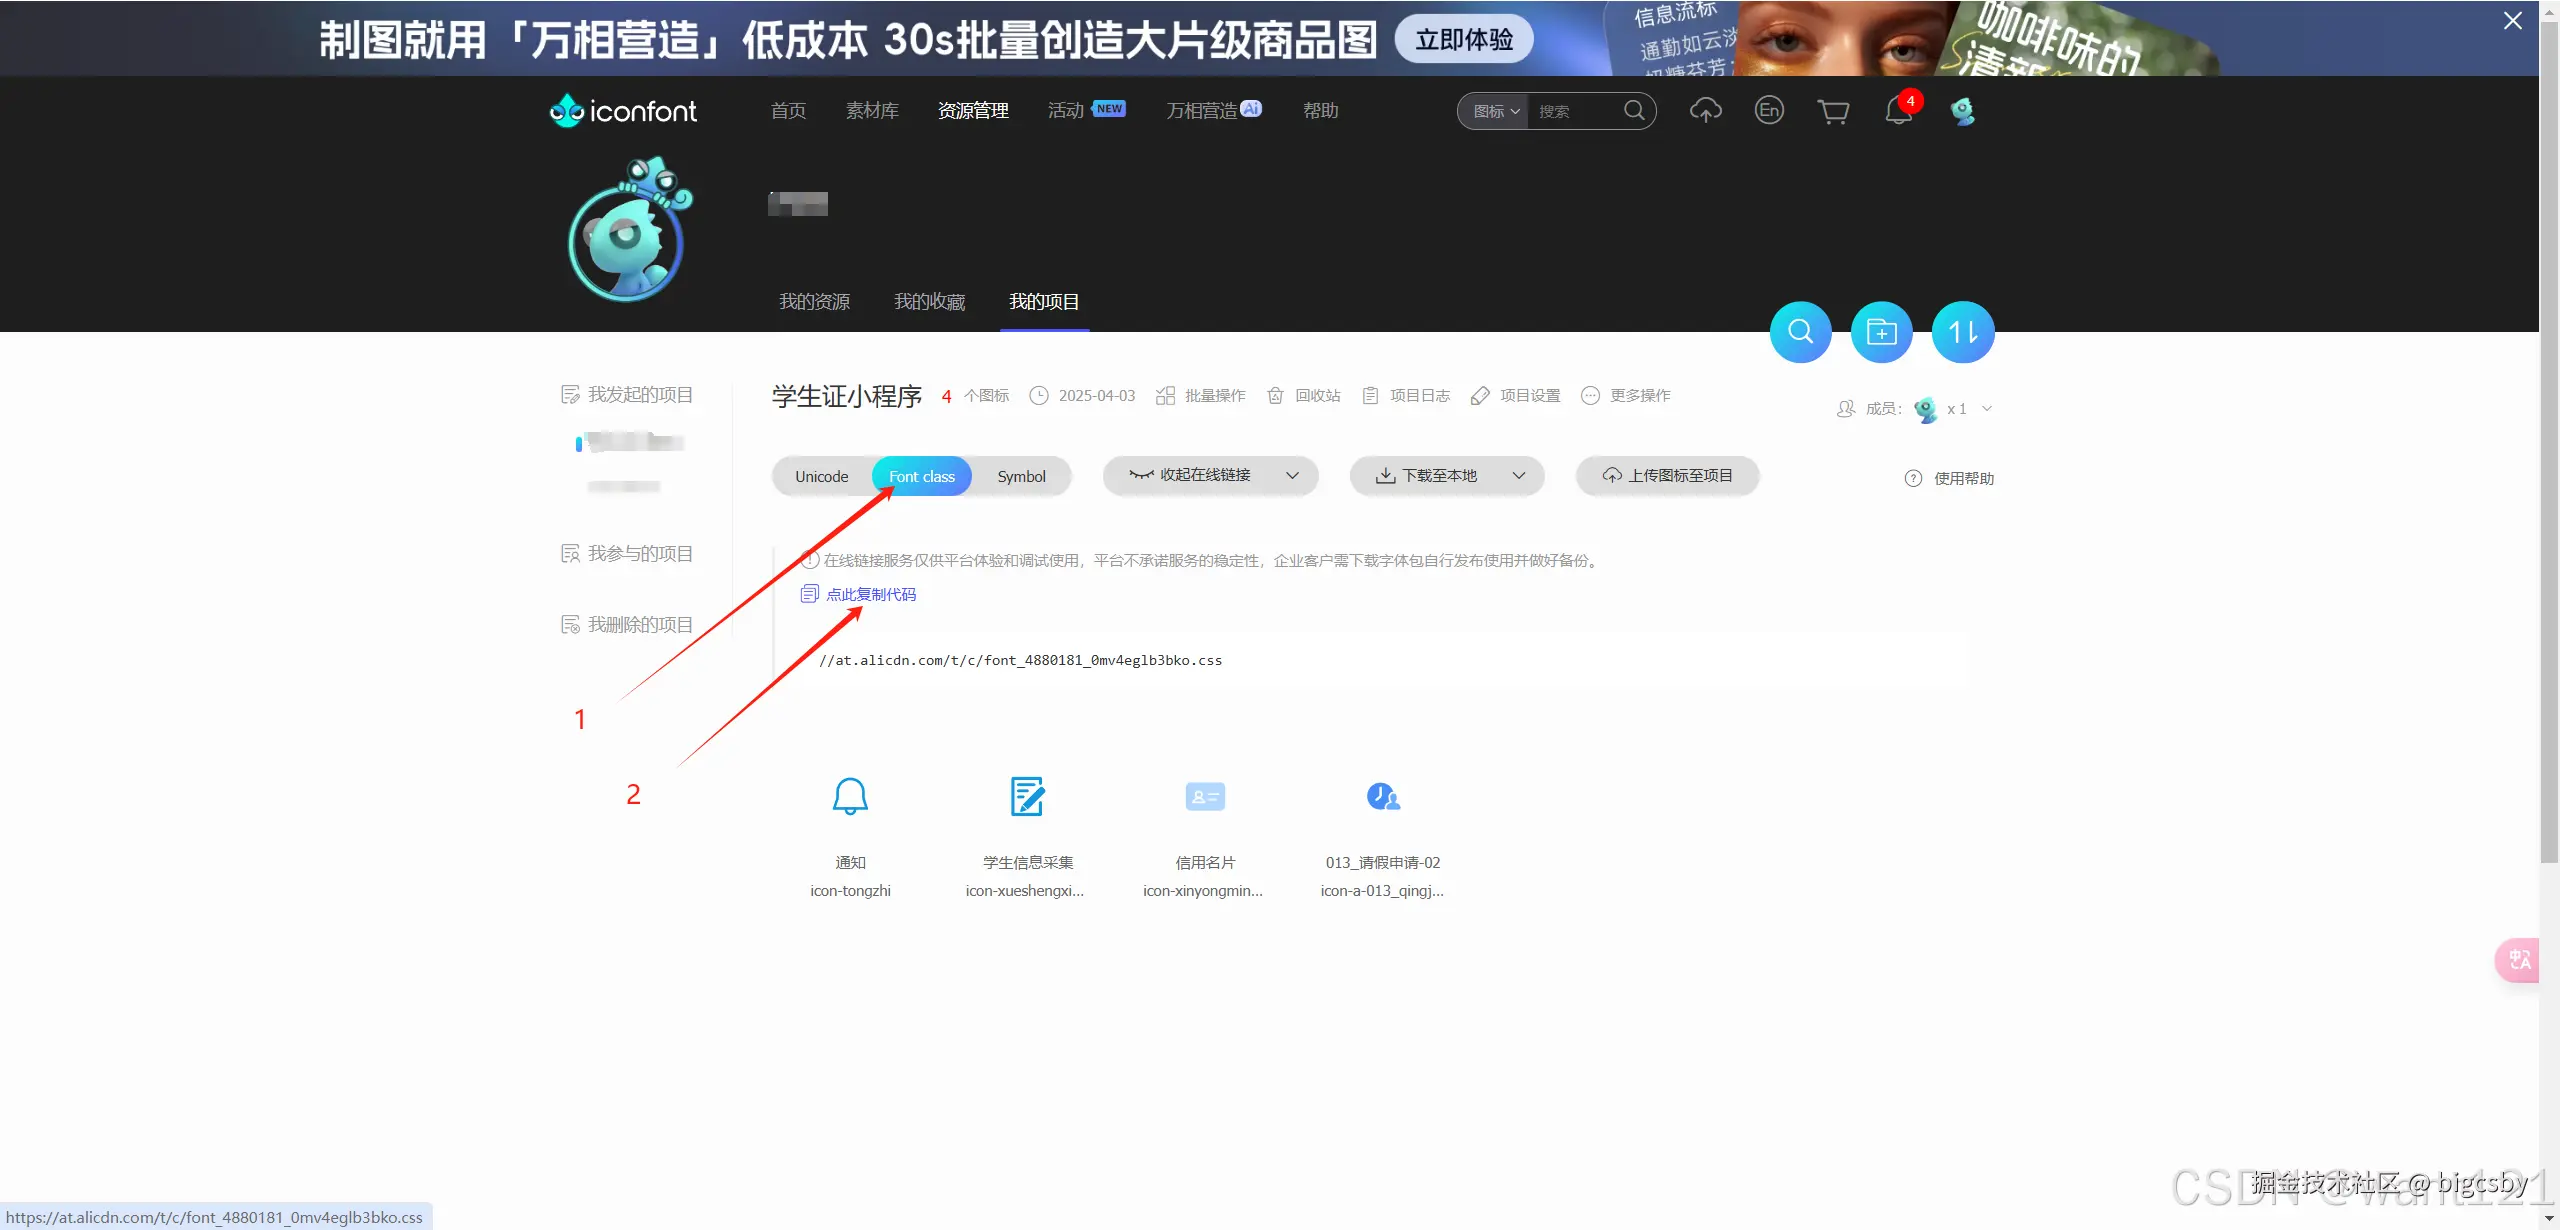
Task: Click the 点此复制代码 link
Action: tap(871, 593)
